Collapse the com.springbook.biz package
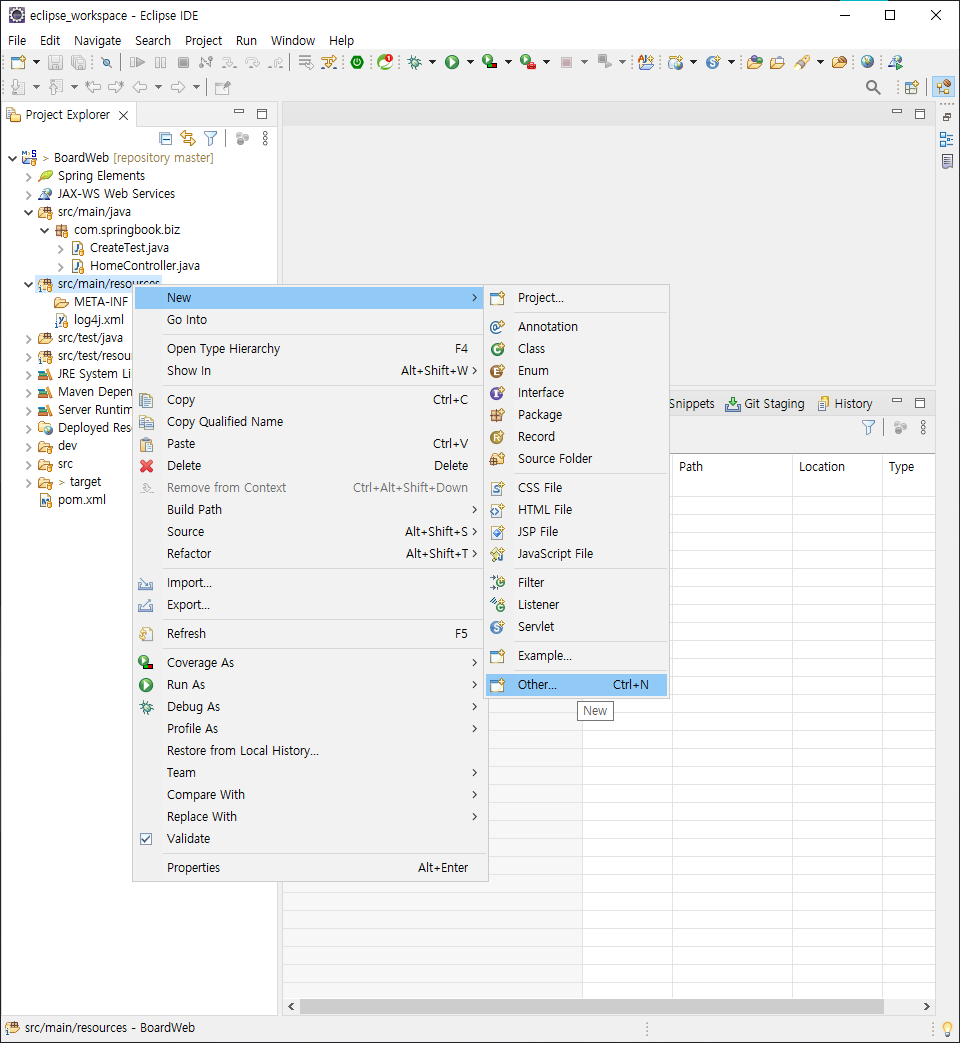The image size is (960, 1043). 45,230
